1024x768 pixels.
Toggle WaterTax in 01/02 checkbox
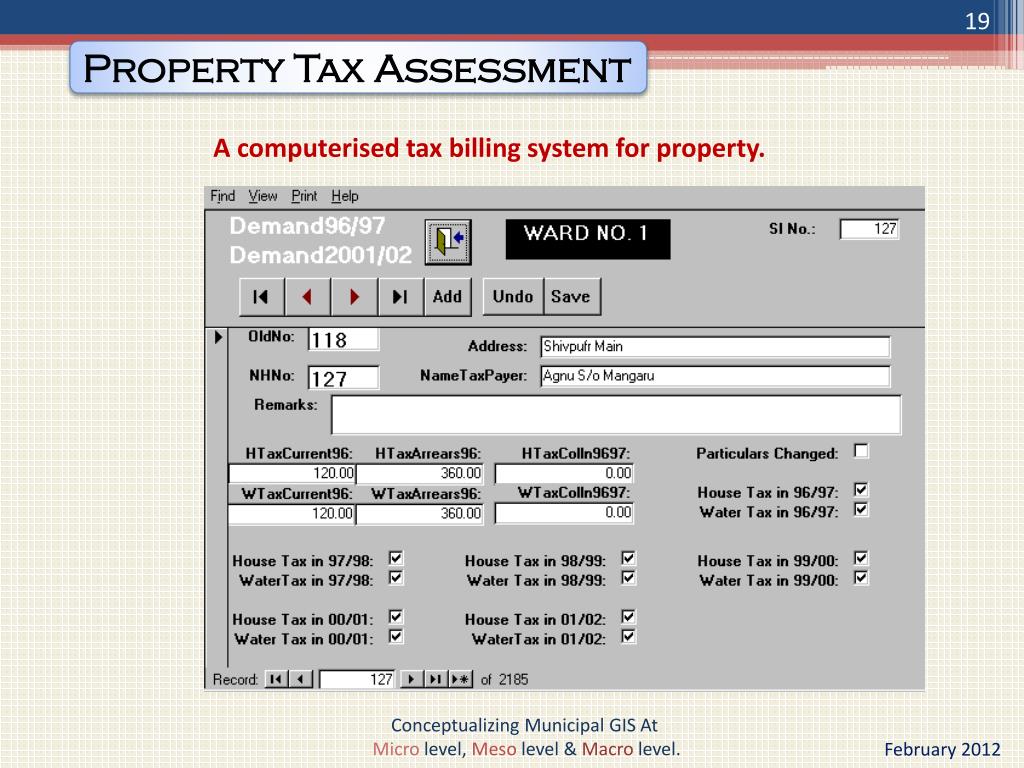coord(628,637)
